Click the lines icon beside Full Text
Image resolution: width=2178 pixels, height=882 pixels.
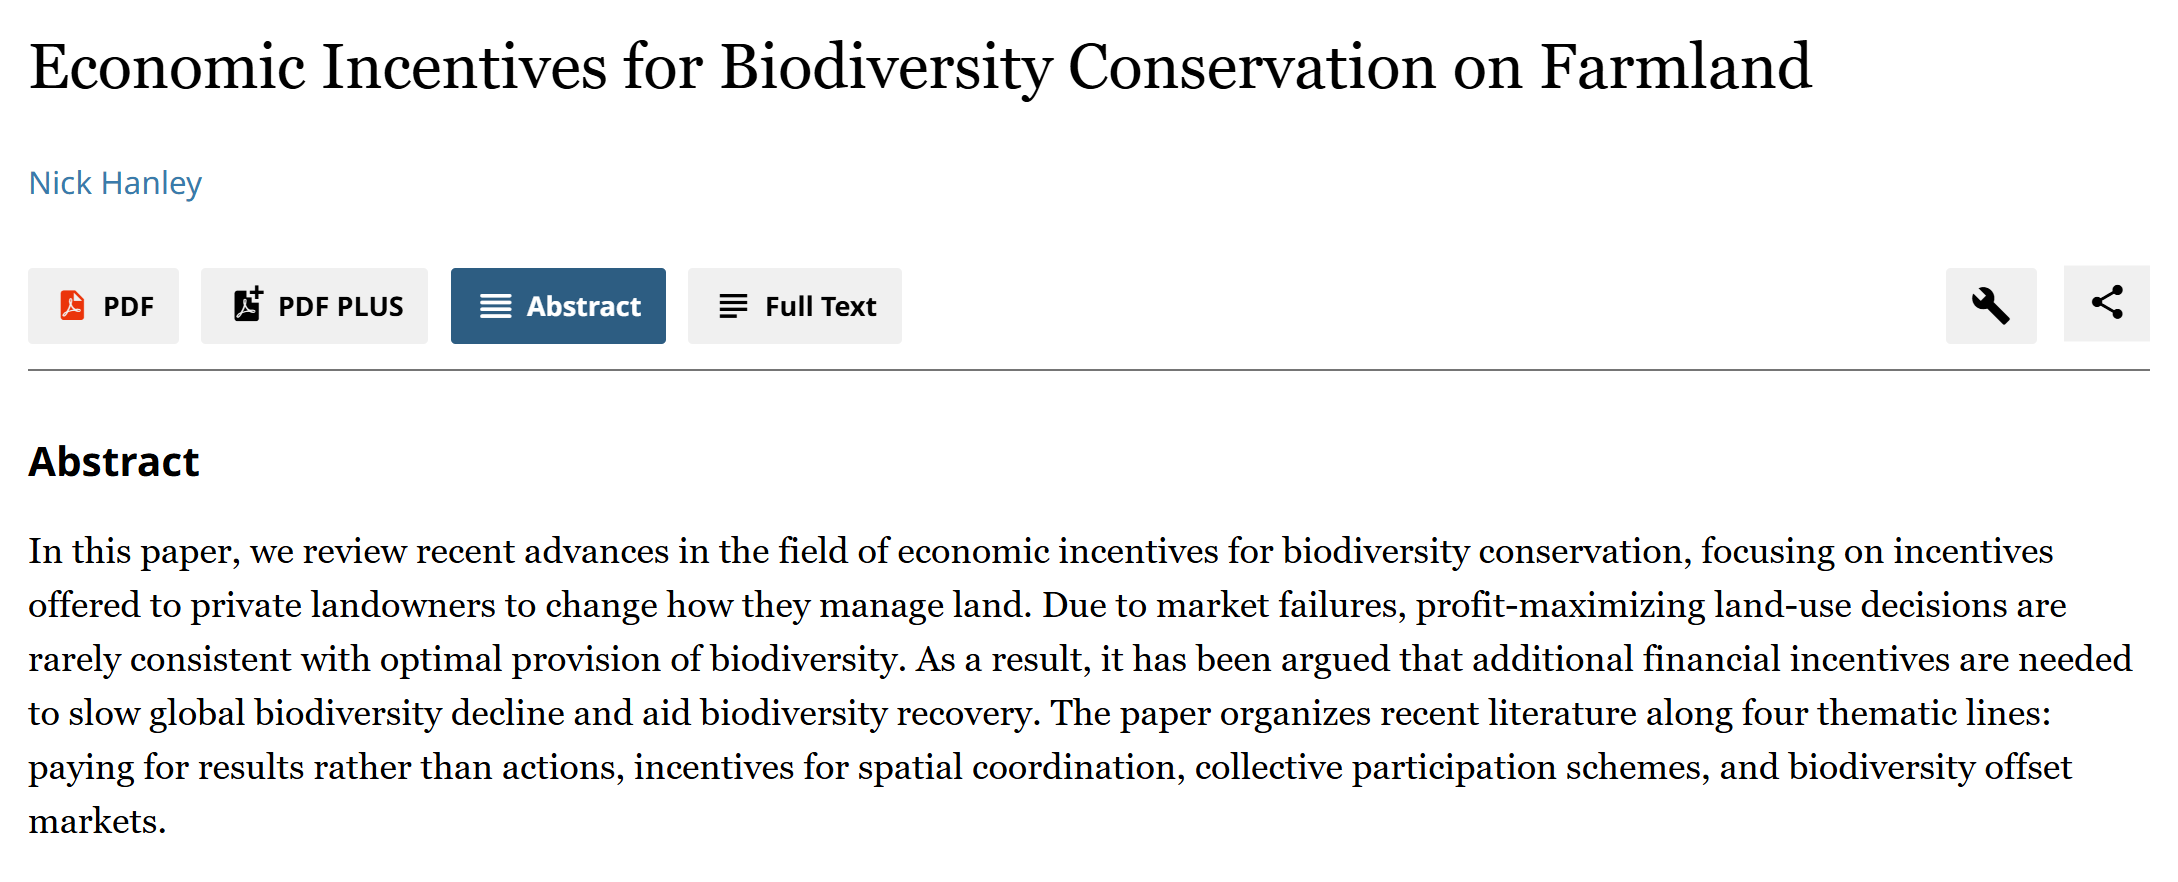[733, 306]
